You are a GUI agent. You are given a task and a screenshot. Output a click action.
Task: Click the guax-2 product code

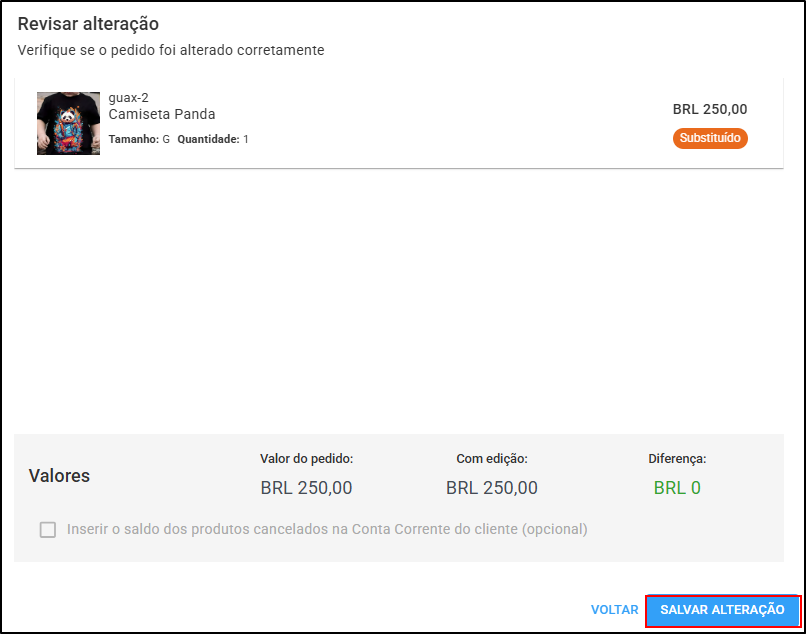coord(129,98)
